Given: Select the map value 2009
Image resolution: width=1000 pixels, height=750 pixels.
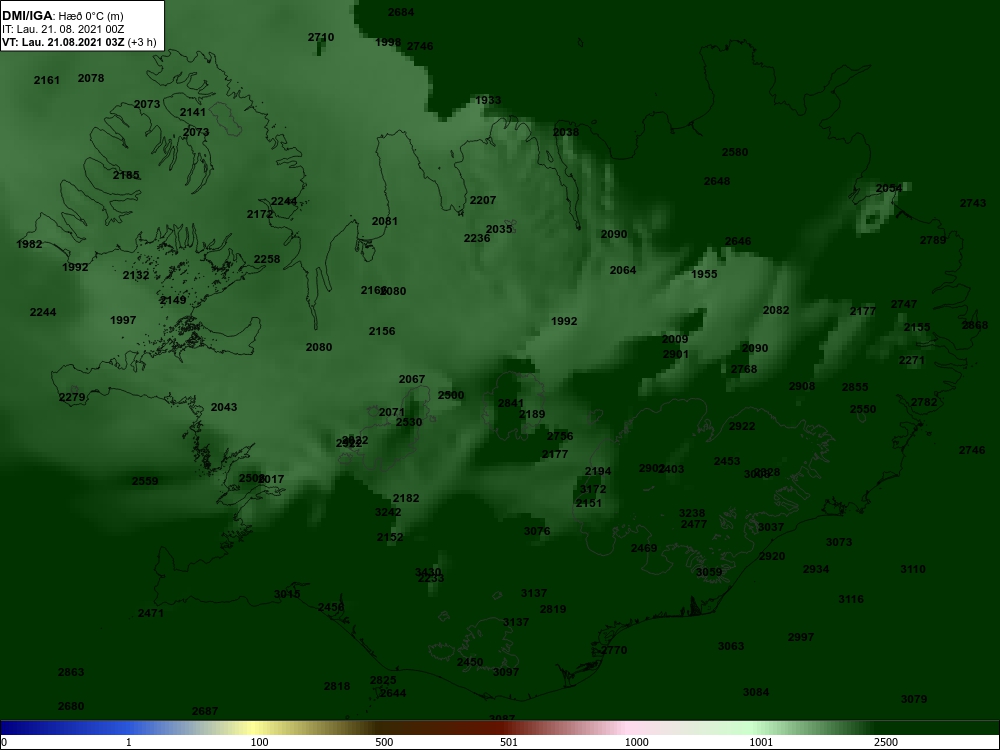Looking at the screenshot, I should 675,339.
